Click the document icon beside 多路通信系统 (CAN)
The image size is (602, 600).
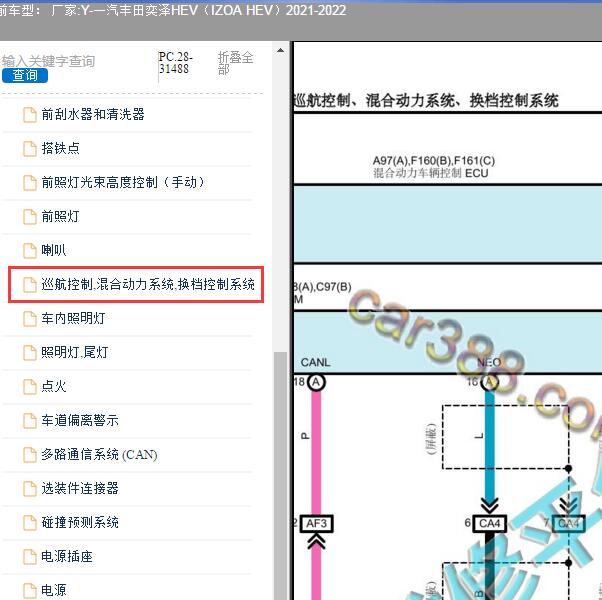[x=30, y=455]
